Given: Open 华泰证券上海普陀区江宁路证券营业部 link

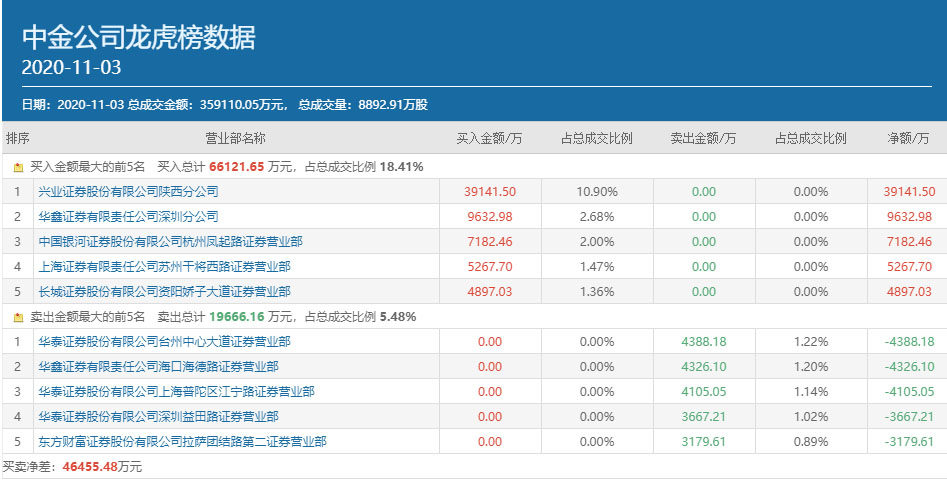Looking at the screenshot, I should click(x=176, y=391).
